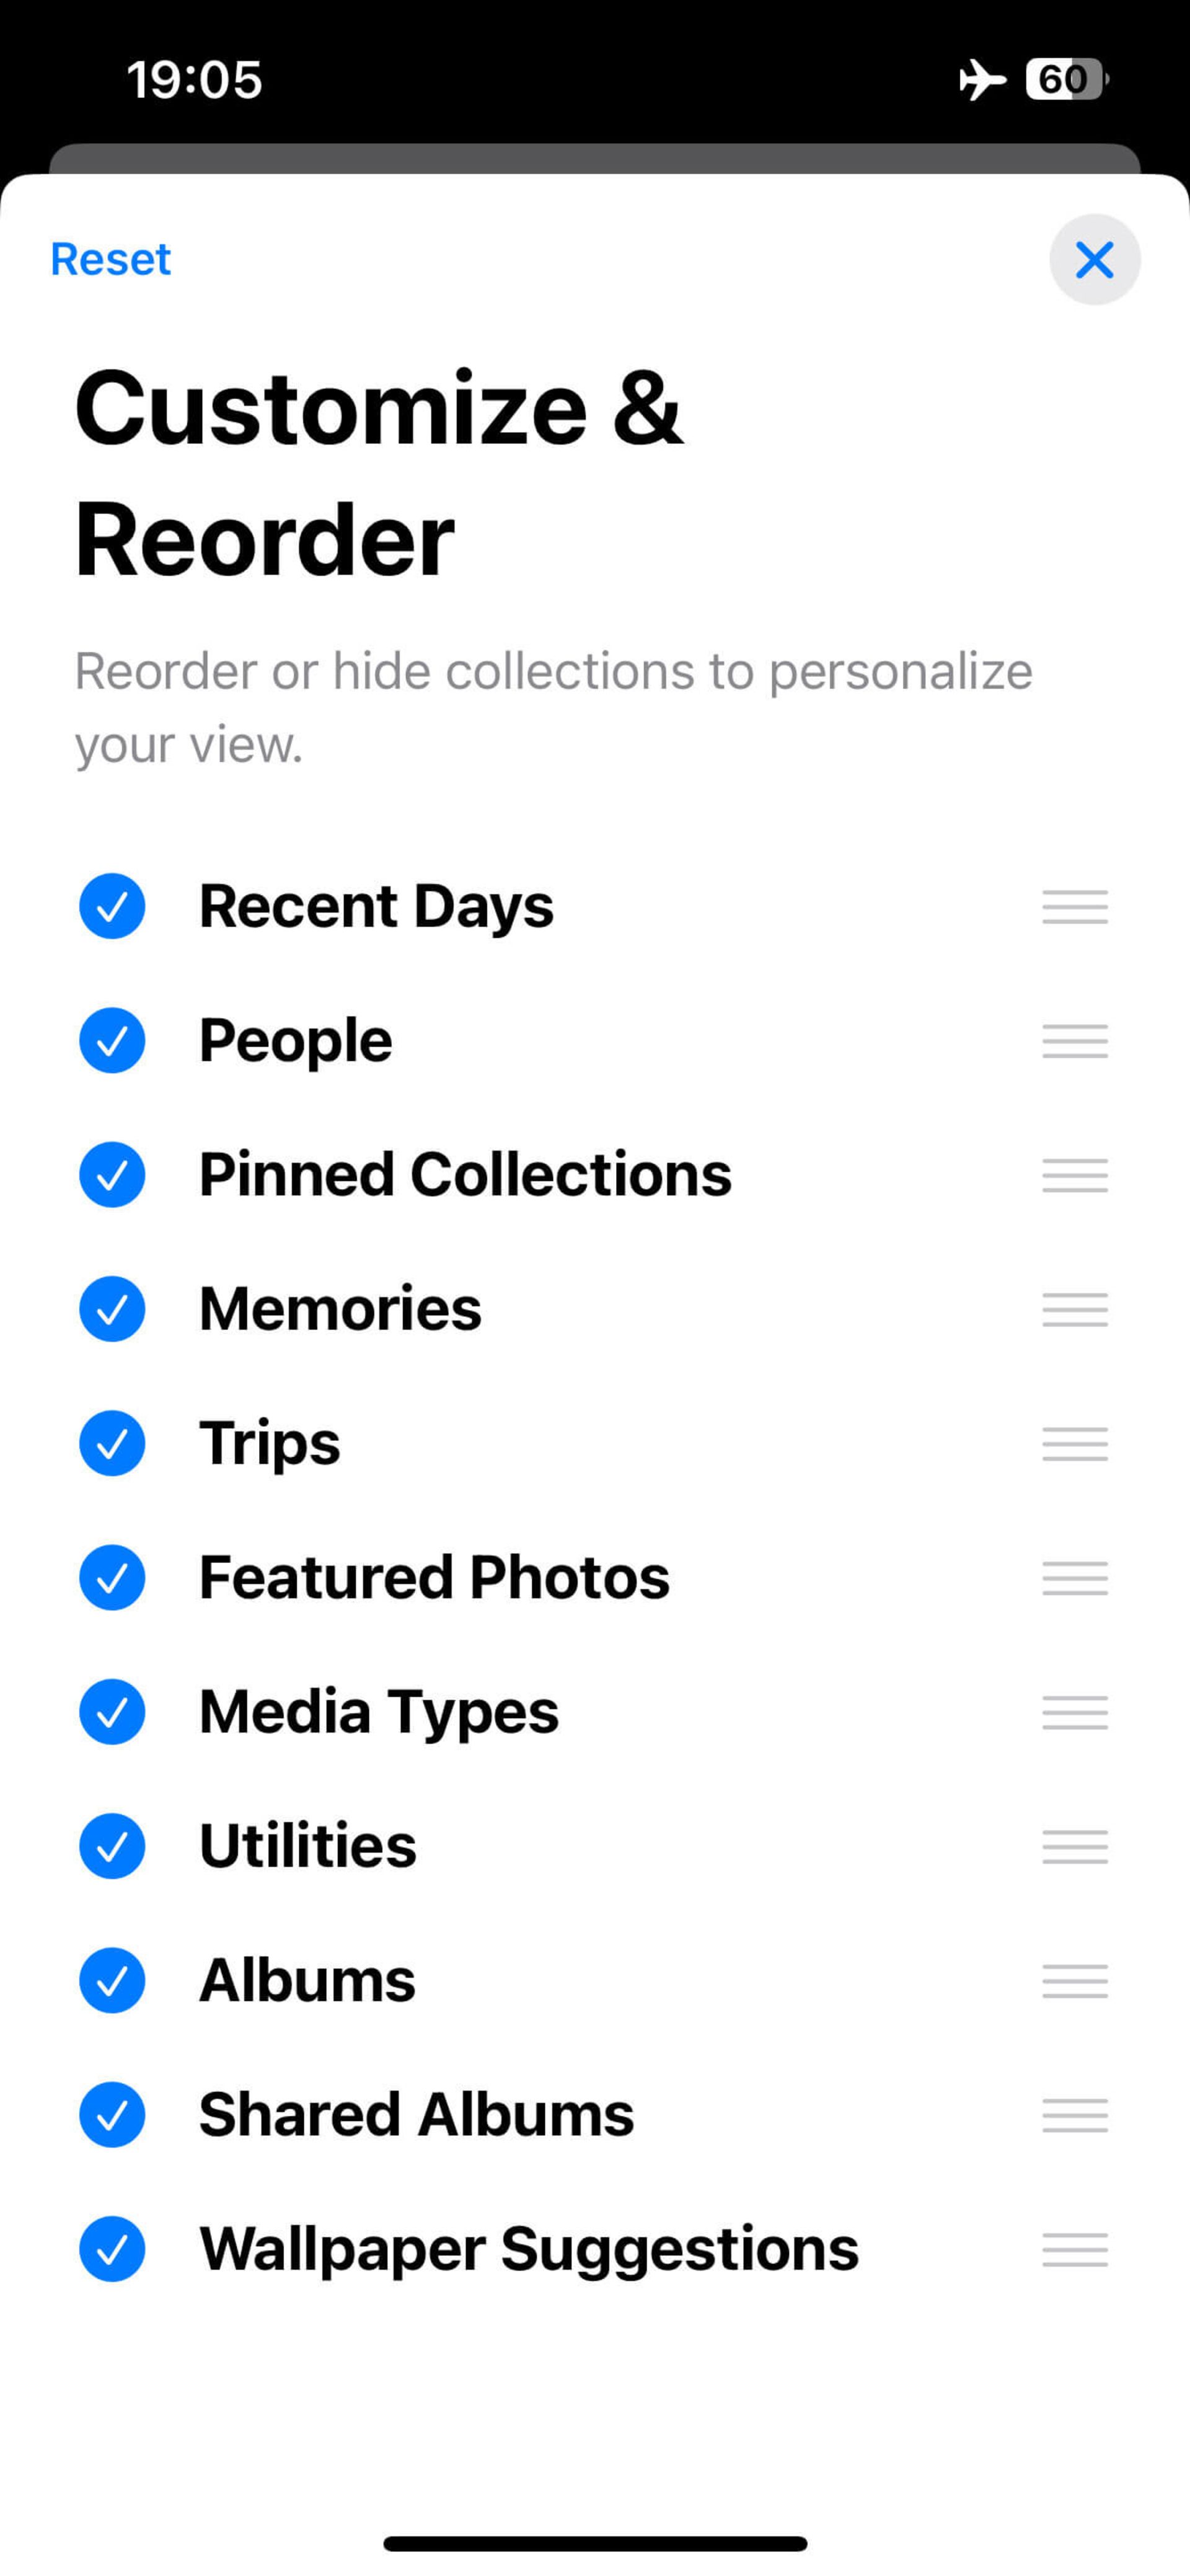Screen dimensions: 1190x2576
Task: Uncheck the Recent Days collection
Action: (x=112, y=907)
